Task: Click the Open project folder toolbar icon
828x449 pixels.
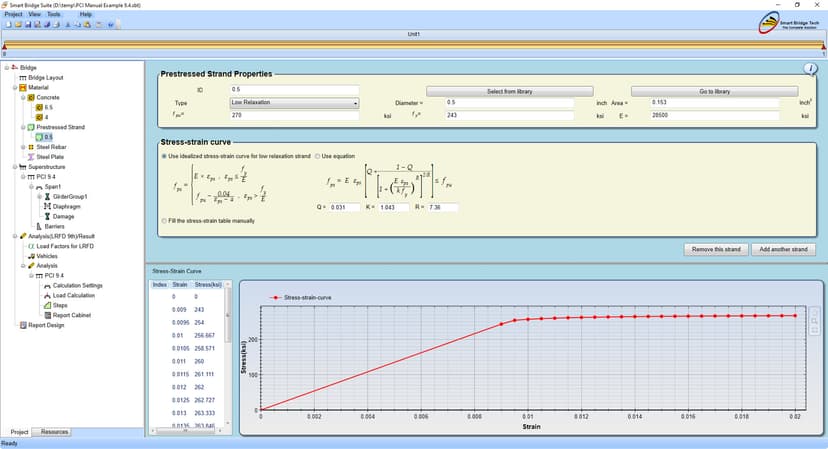Action: click(x=18, y=24)
